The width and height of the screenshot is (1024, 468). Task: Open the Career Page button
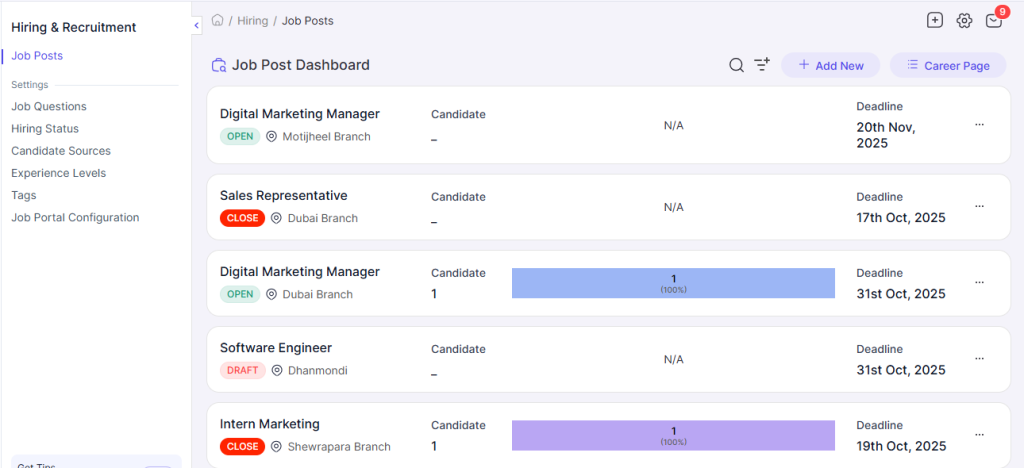coord(947,65)
